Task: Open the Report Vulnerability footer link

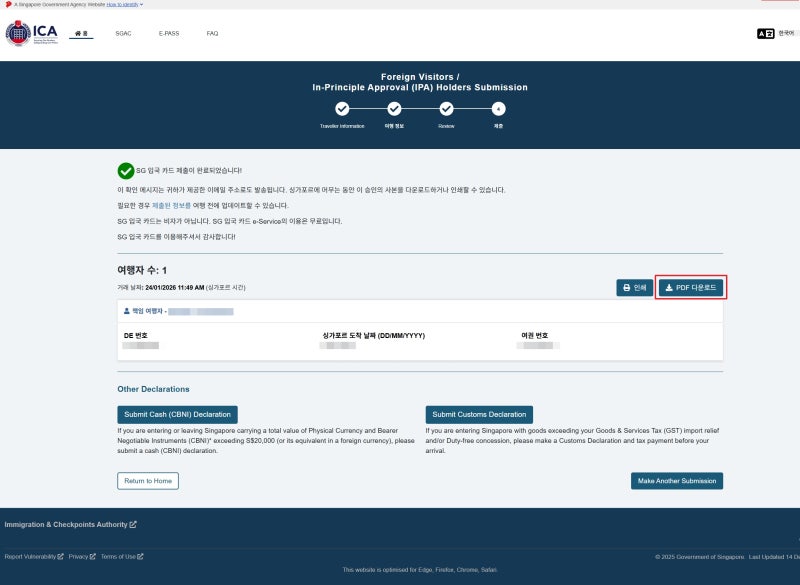Action: 34,556
